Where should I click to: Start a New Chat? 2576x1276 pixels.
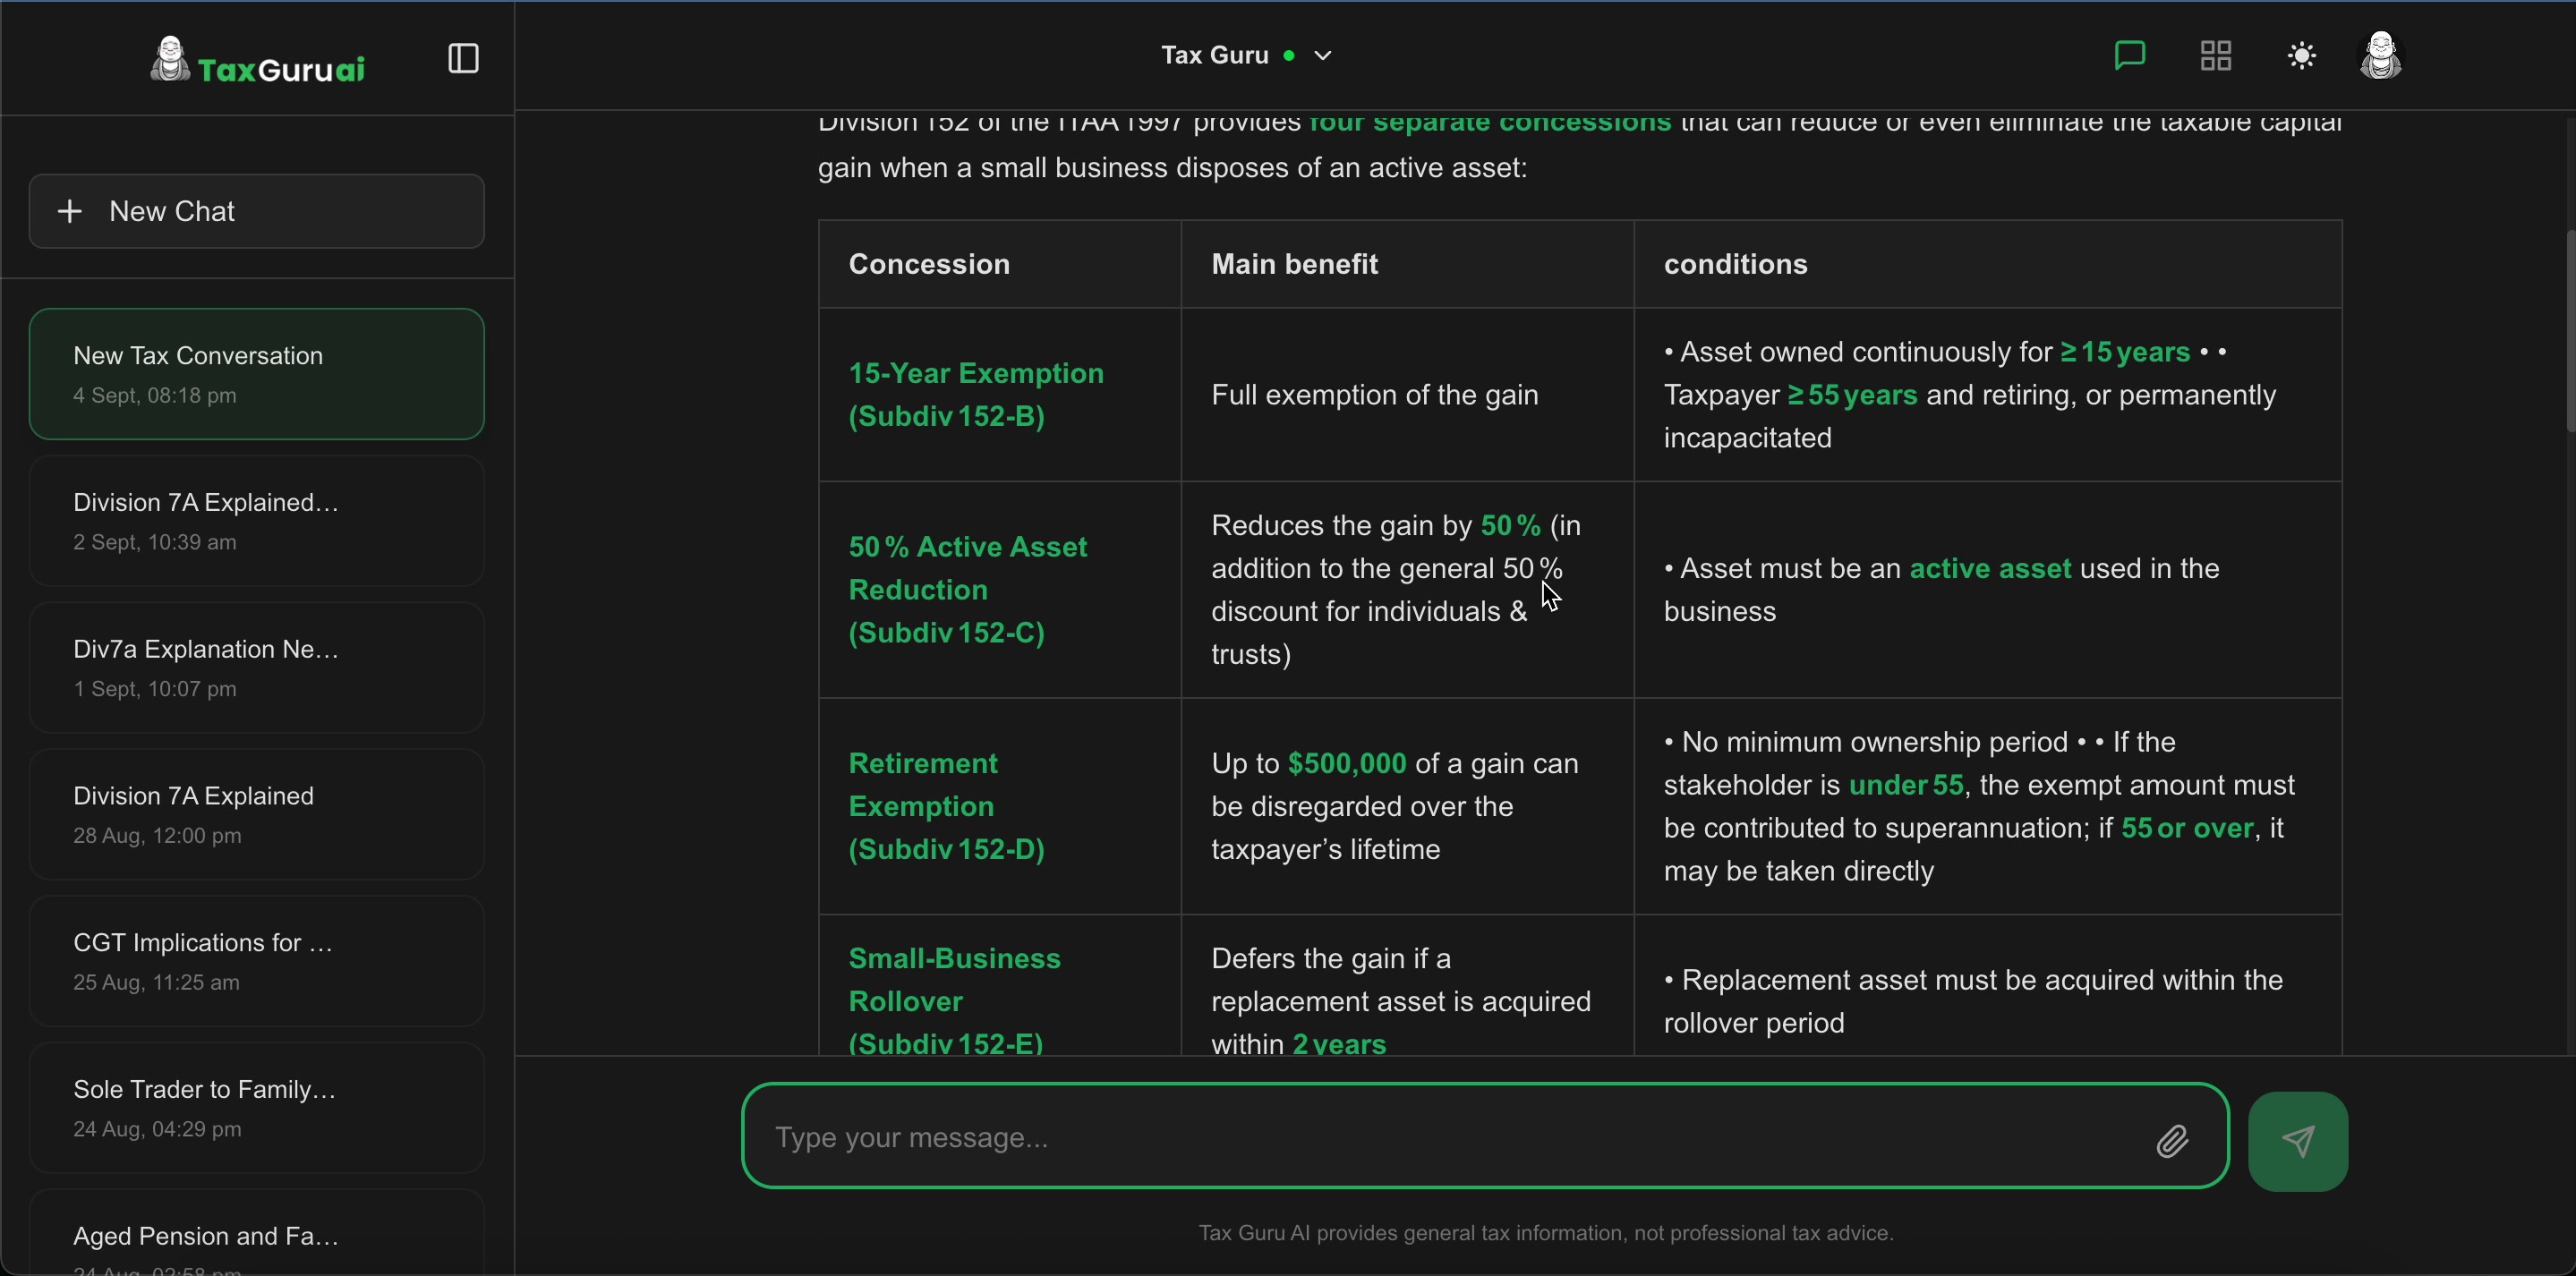(x=257, y=211)
